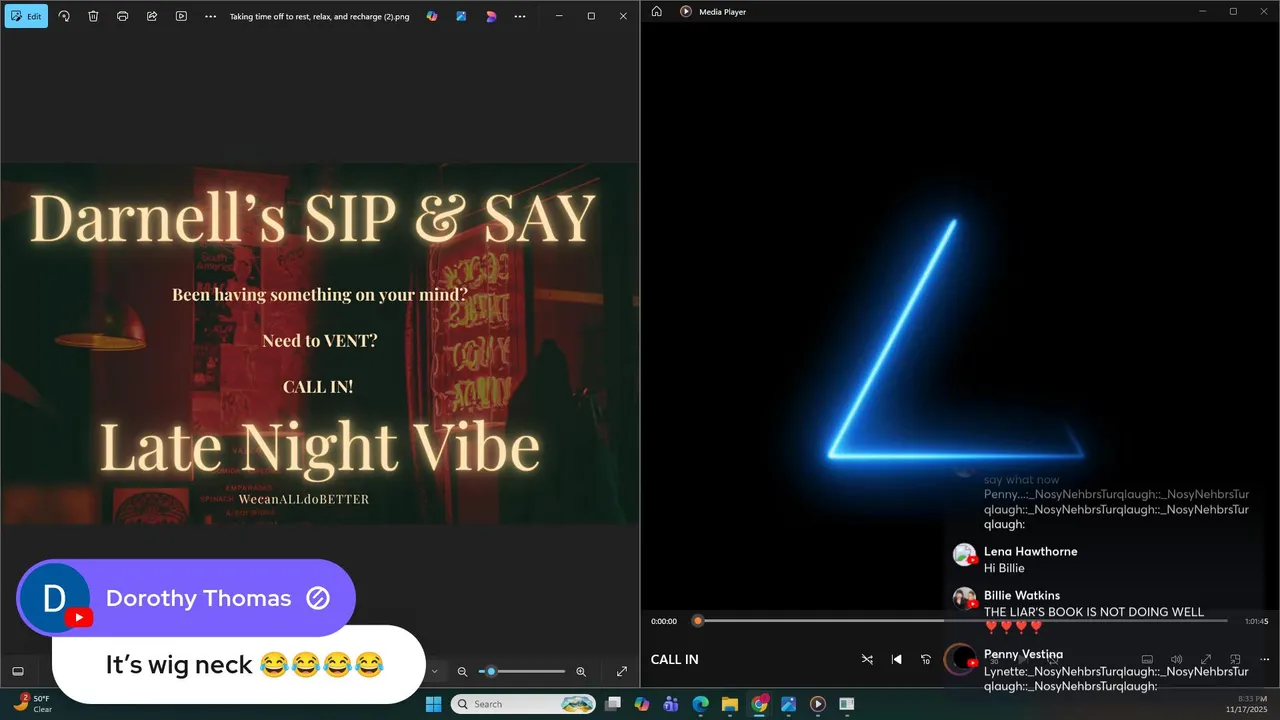Zoom out of the image in Photos

(462, 671)
